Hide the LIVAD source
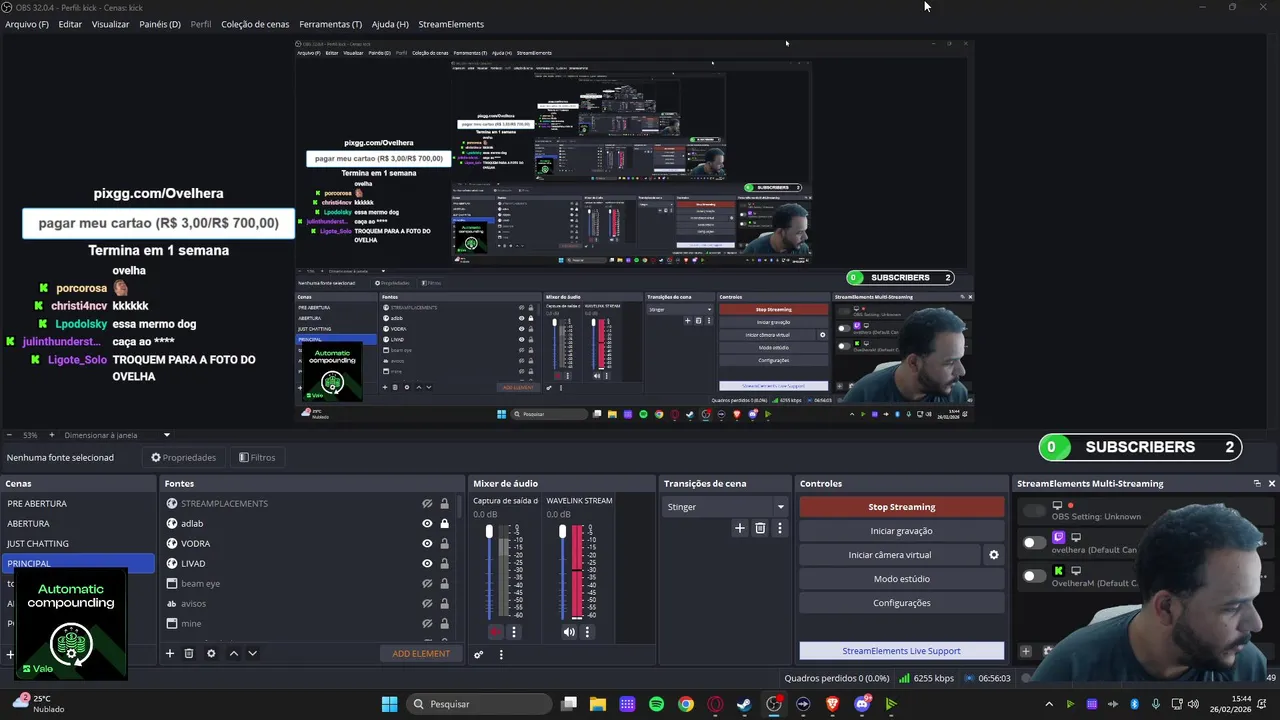The width and height of the screenshot is (1280, 720). (x=427, y=563)
